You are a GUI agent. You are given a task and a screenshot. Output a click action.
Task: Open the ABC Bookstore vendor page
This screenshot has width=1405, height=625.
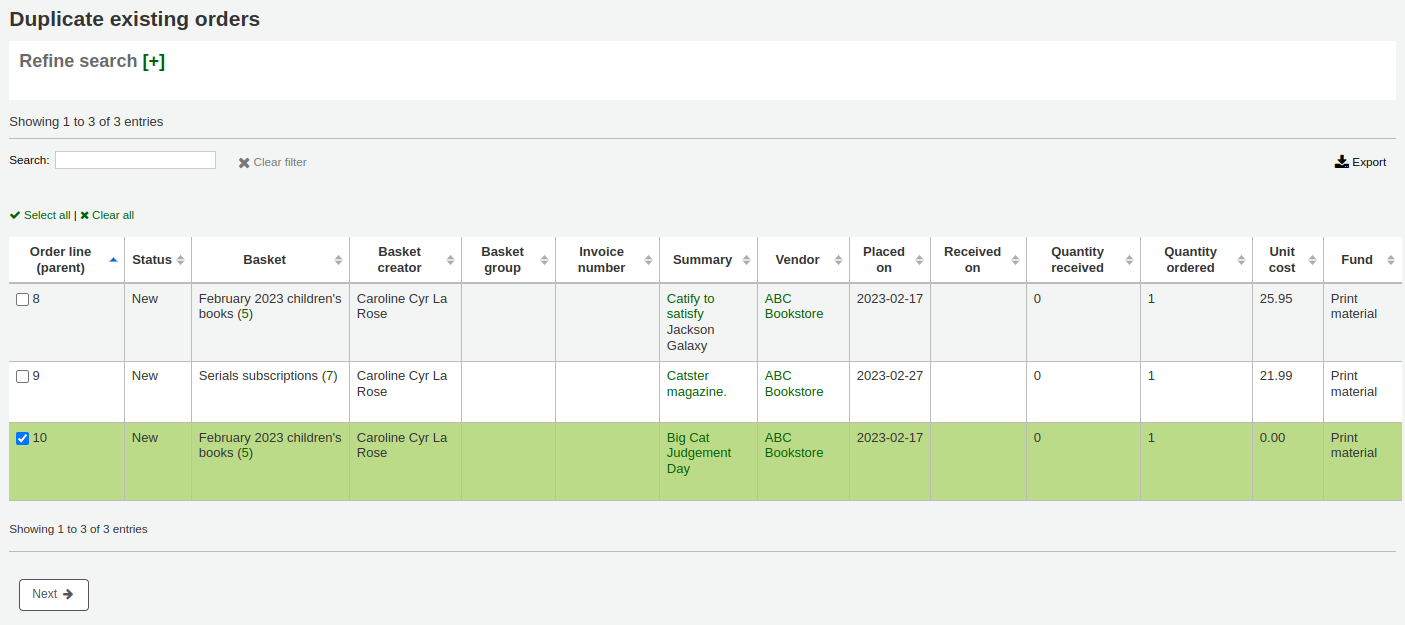pyautogui.click(x=793, y=306)
